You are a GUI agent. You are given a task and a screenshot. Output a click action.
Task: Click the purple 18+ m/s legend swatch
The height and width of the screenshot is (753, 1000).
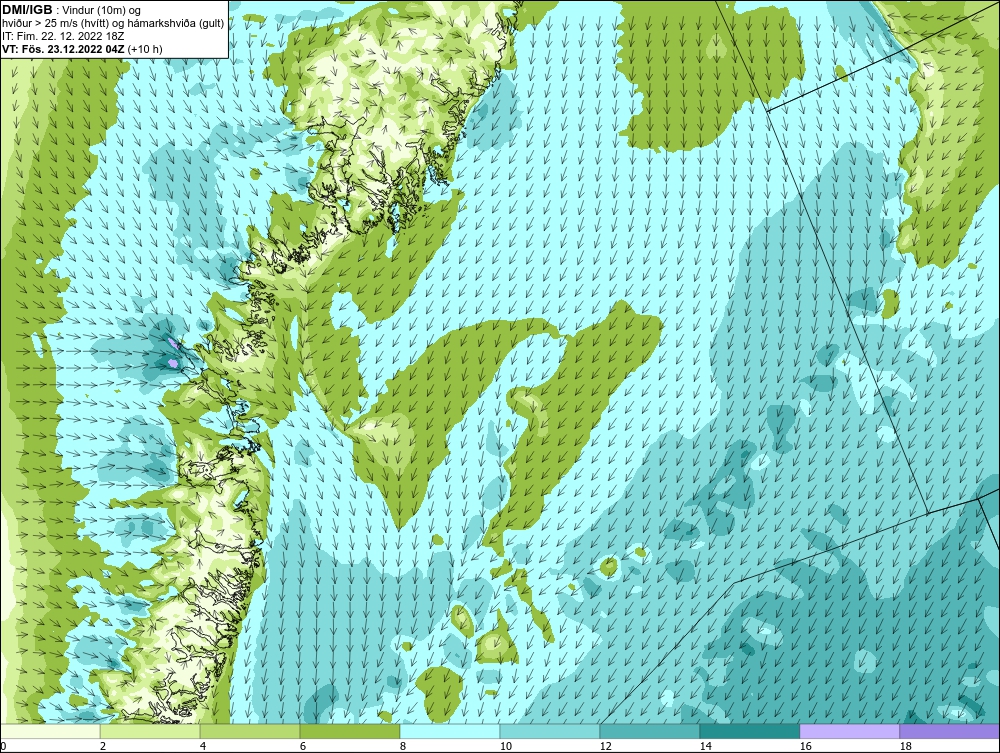pos(949,731)
